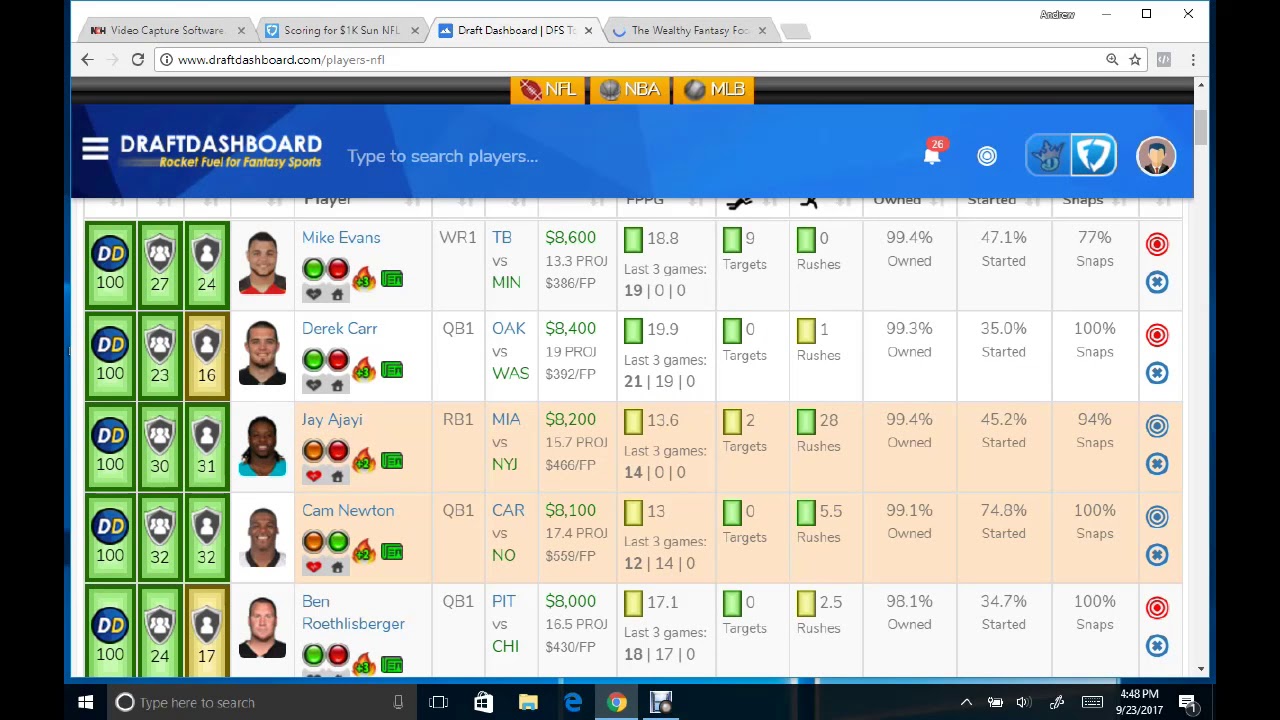This screenshot has width=1280, height=720.
Task: Toggle target on Jay Ajayi row
Action: coord(1157,426)
